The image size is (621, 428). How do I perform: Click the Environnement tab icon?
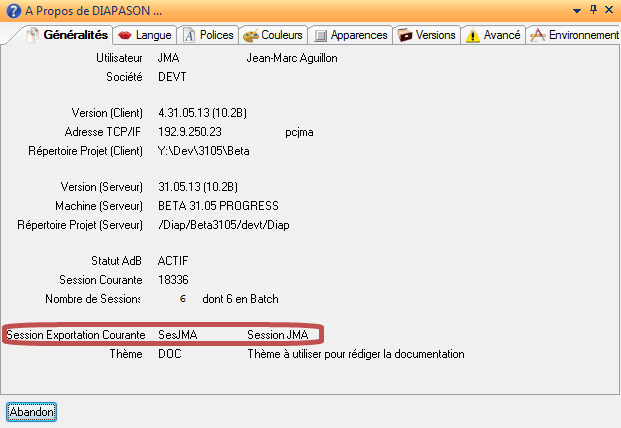[x=537, y=35]
